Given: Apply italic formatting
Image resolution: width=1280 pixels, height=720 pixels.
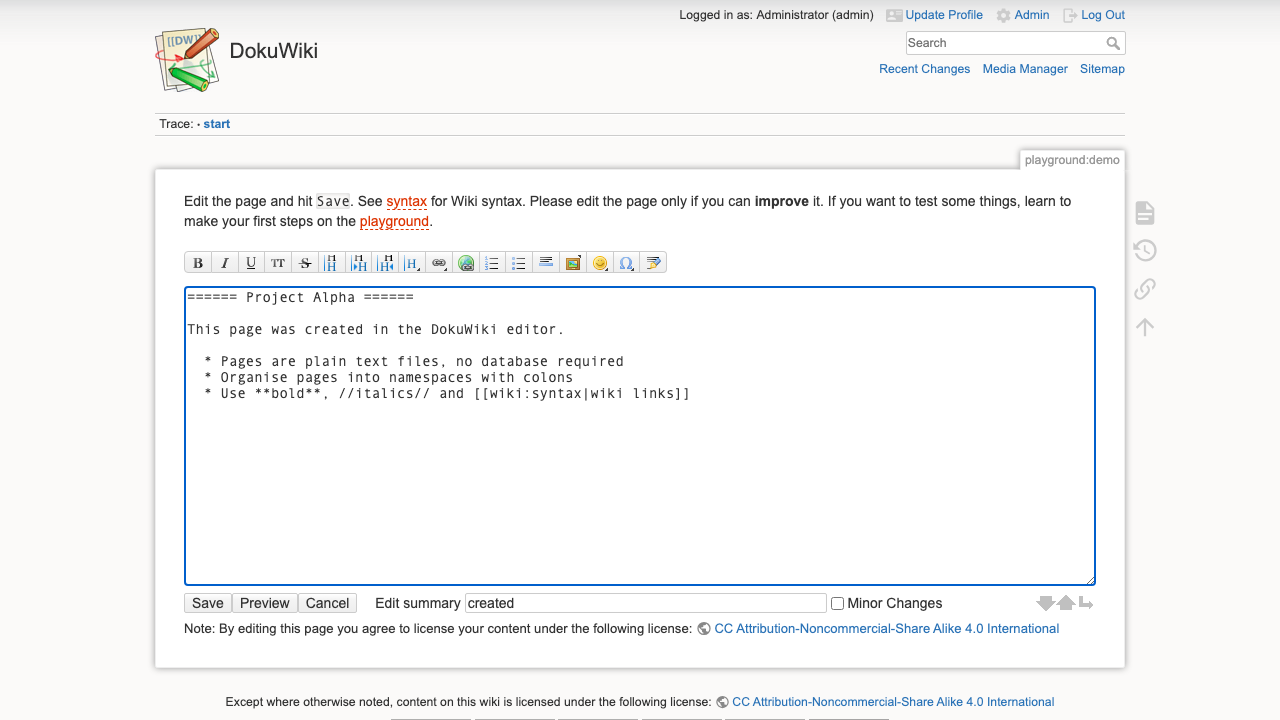Looking at the screenshot, I should pos(225,263).
